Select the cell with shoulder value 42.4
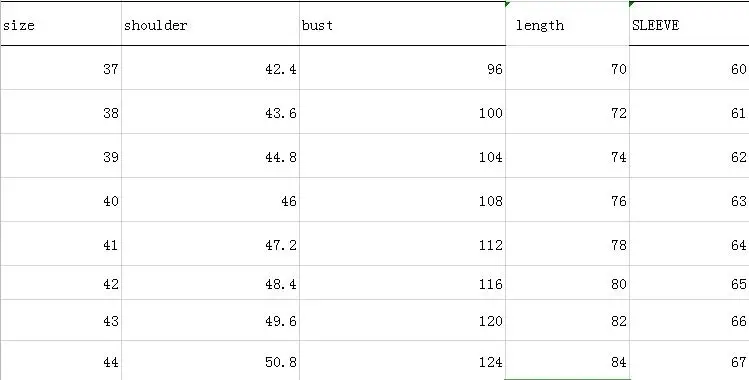Image resolution: width=749 pixels, height=380 pixels. click(x=210, y=68)
